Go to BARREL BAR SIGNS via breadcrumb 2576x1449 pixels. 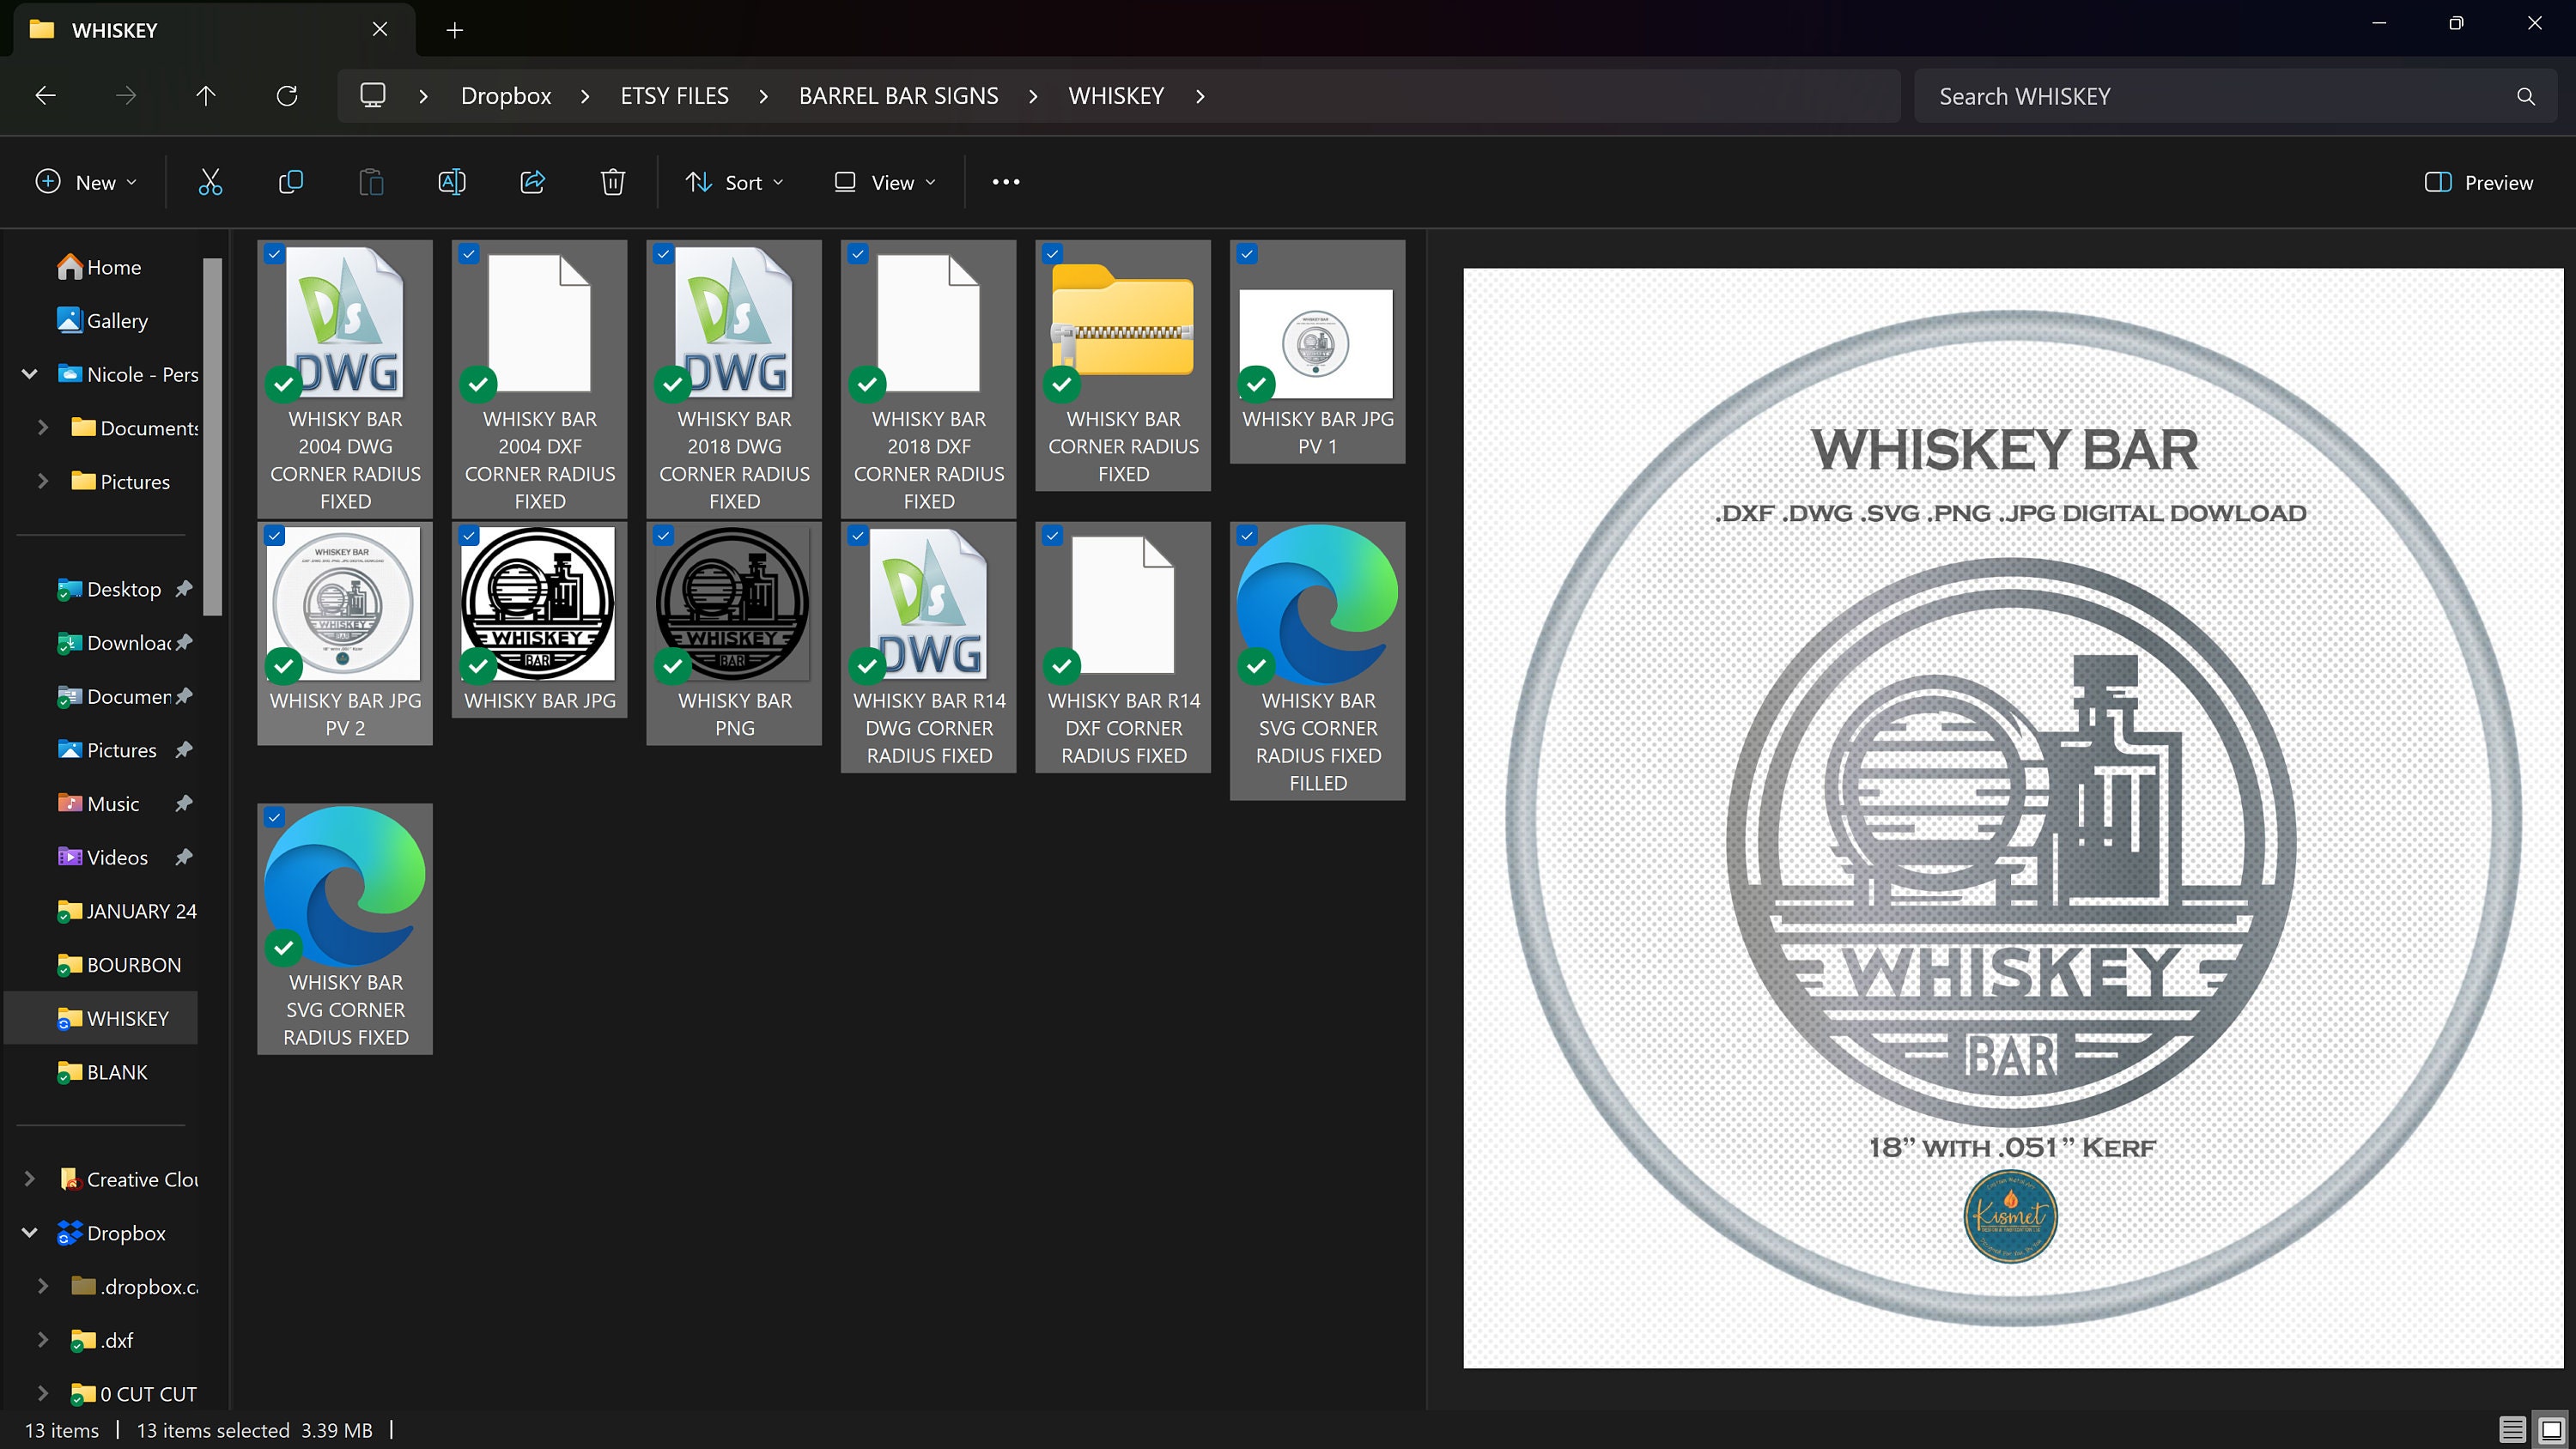click(898, 95)
